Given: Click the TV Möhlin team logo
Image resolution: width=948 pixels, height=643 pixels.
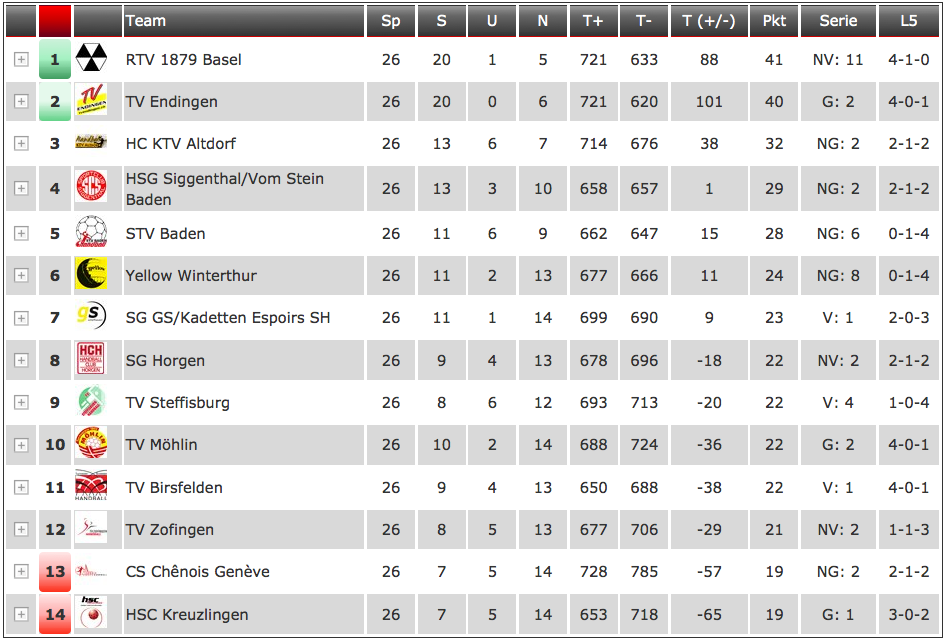Looking at the screenshot, I should tap(91, 444).
